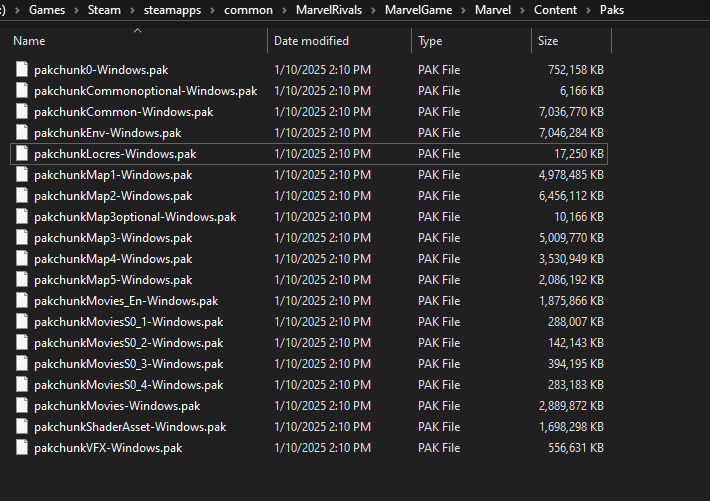Open the chevron after Content in breadcrumb
Image resolution: width=710 pixels, height=501 pixels.
point(588,10)
